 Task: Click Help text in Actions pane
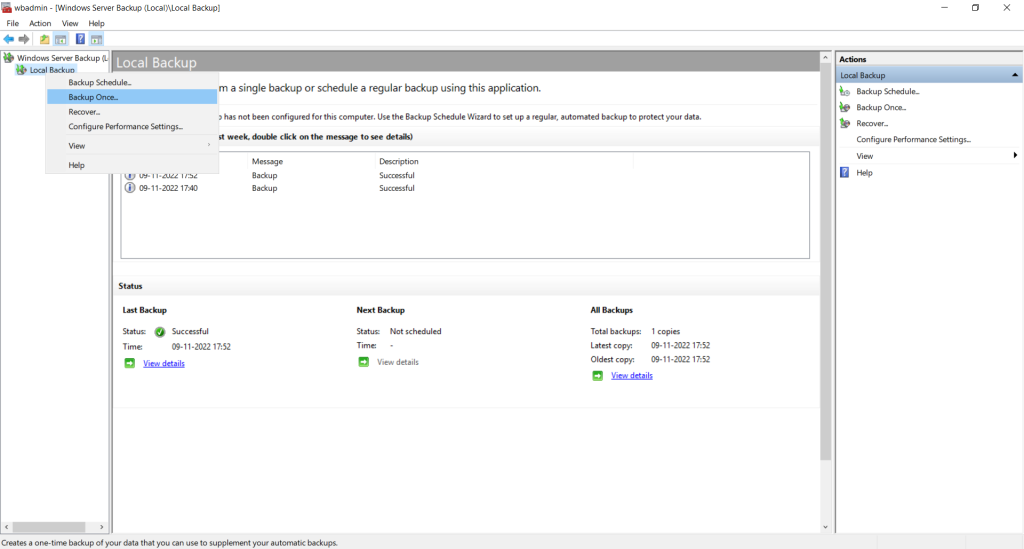click(864, 172)
